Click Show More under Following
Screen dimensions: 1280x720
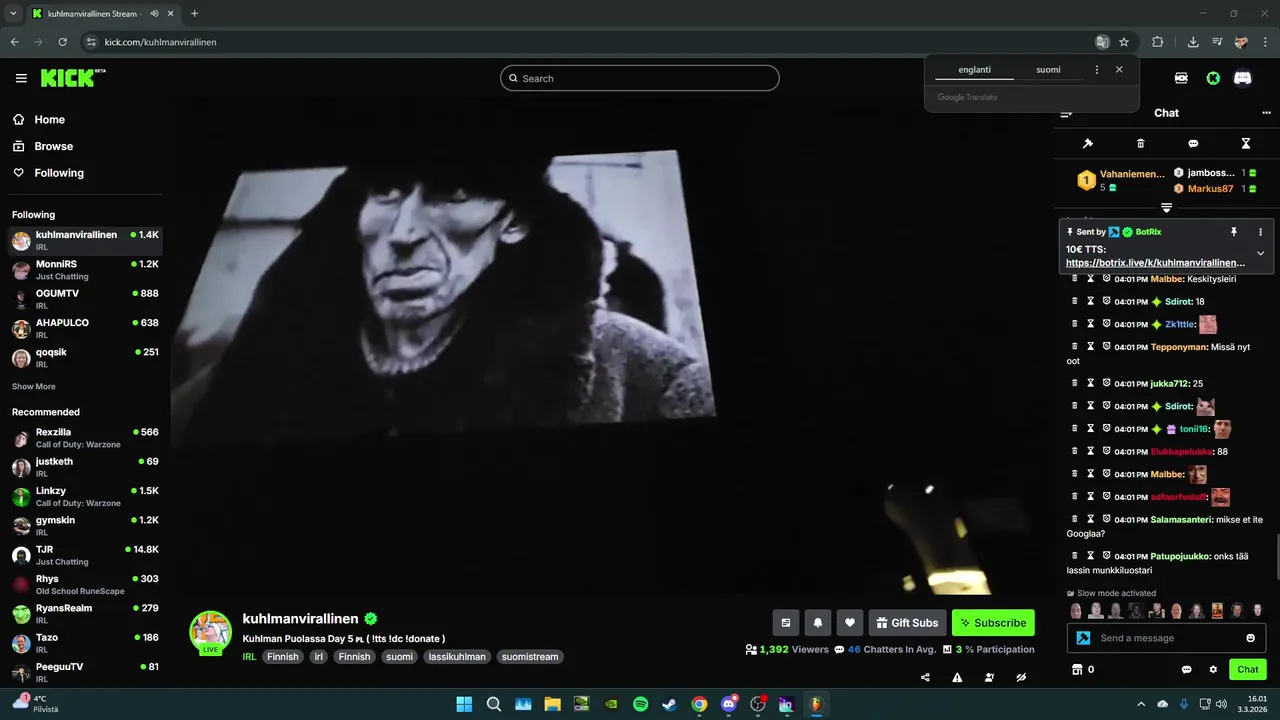point(34,386)
